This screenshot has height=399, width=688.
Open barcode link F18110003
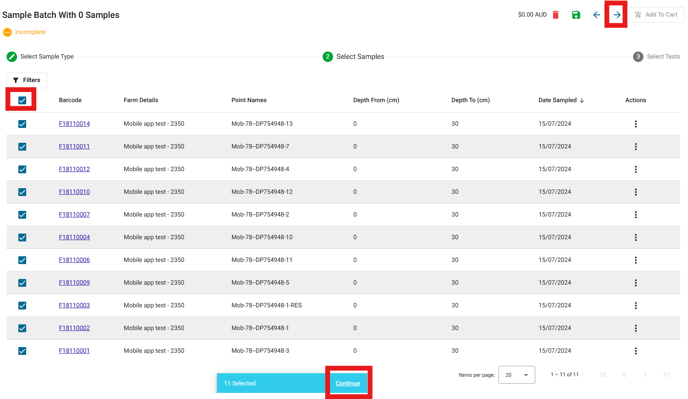pos(74,306)
